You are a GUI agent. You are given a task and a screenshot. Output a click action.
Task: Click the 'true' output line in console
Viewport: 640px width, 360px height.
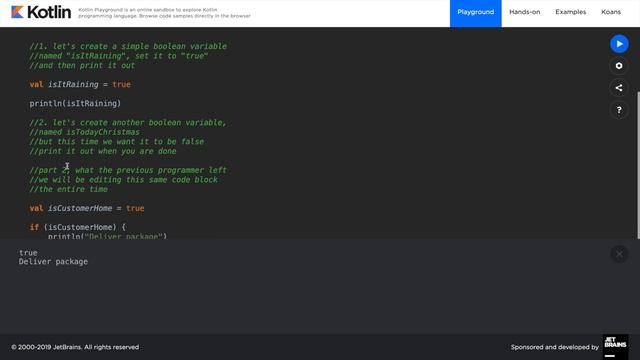(x=28, y=253)
